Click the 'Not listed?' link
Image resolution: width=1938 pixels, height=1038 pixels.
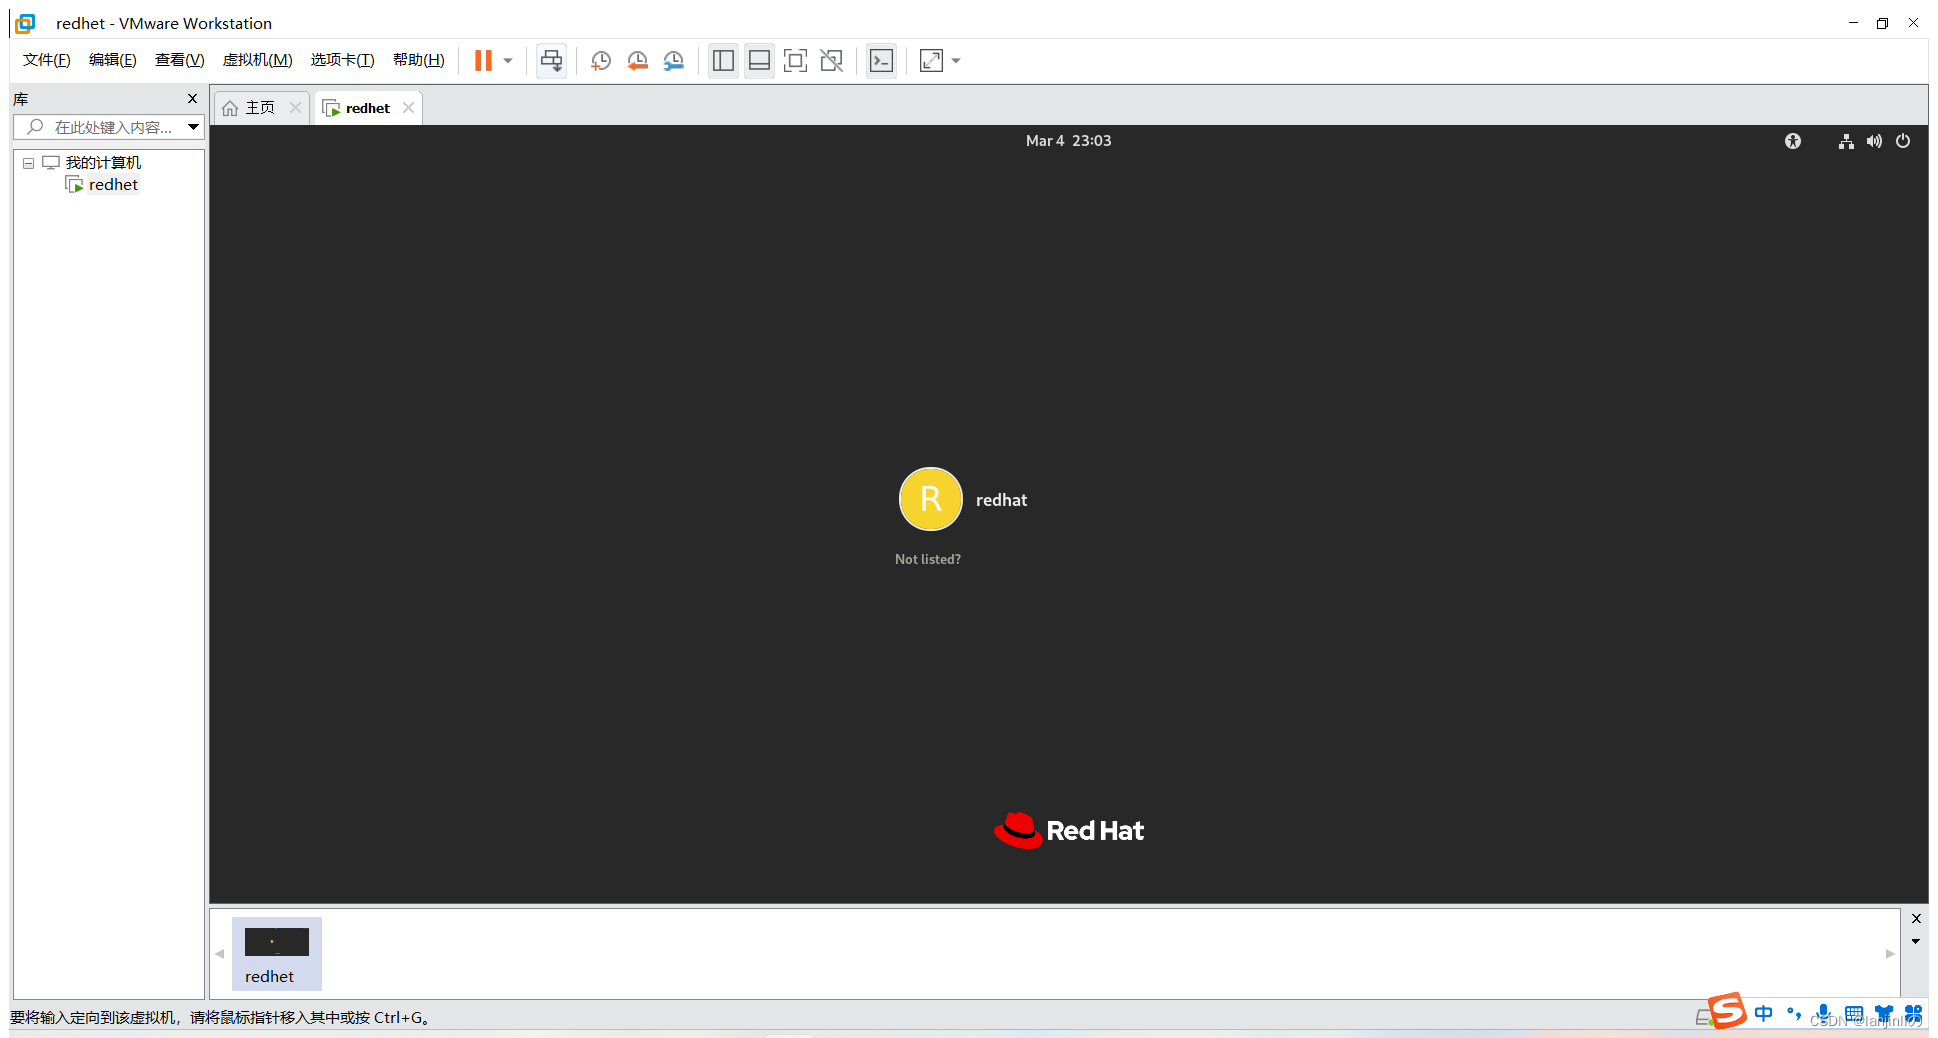click(x=927, y=559)
